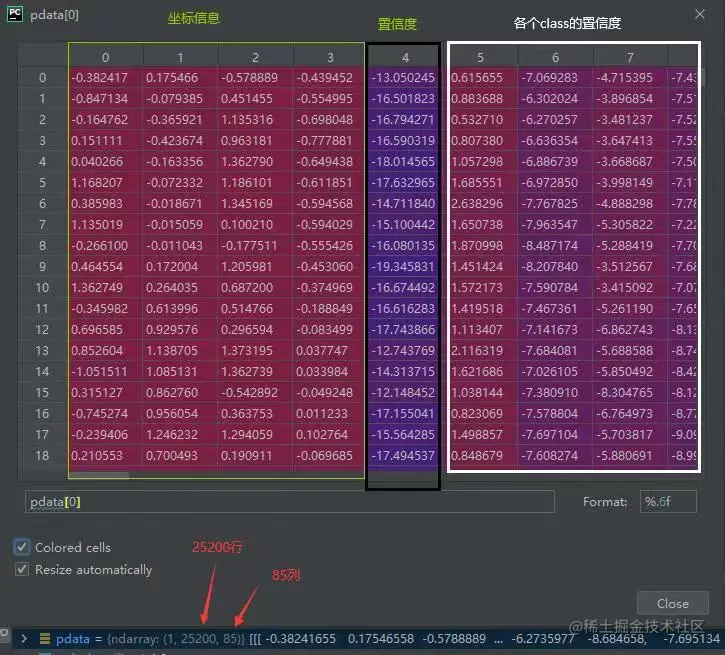The height and width of the screenshot is (655, 725).
Task: Click cell with value -17.494537
Action: pyautogui.click(x=404, y=455)
